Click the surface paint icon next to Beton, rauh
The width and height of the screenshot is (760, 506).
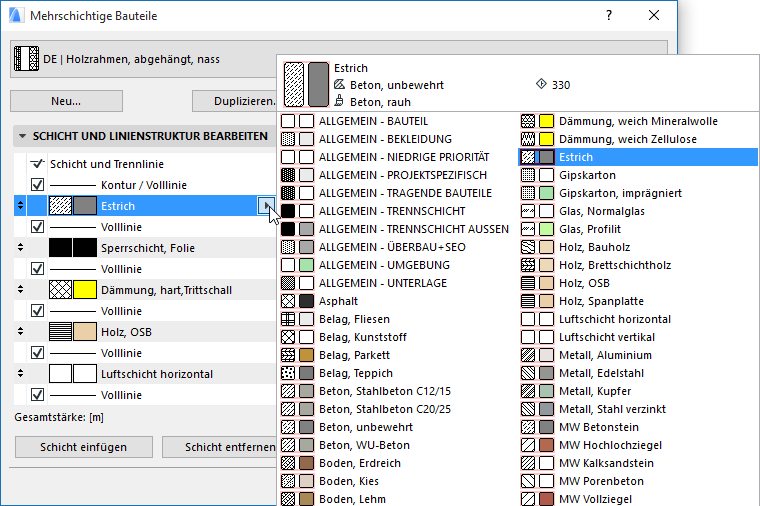tap(339, 101)
